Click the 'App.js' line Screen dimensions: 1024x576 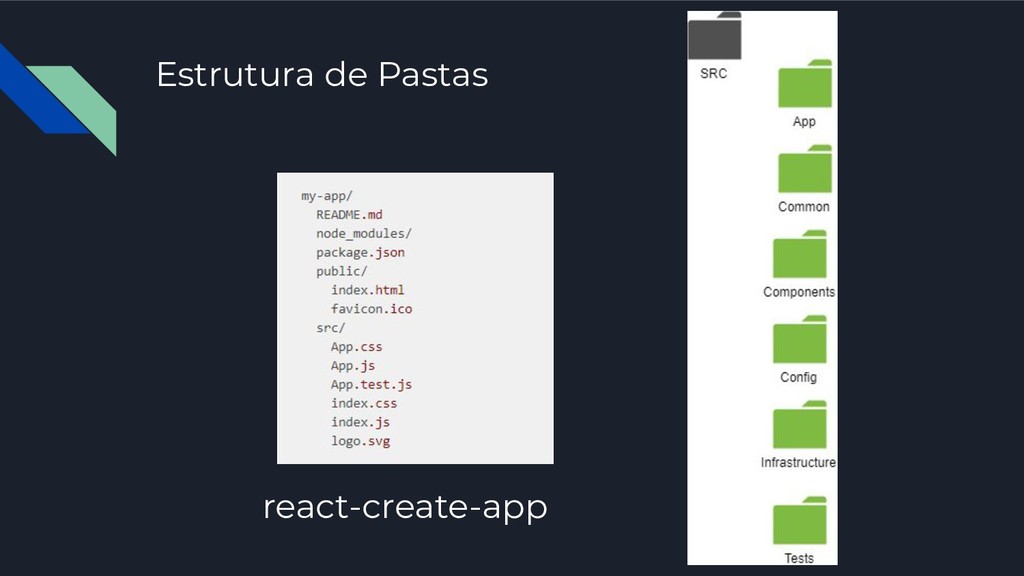(x=353, y=366)
